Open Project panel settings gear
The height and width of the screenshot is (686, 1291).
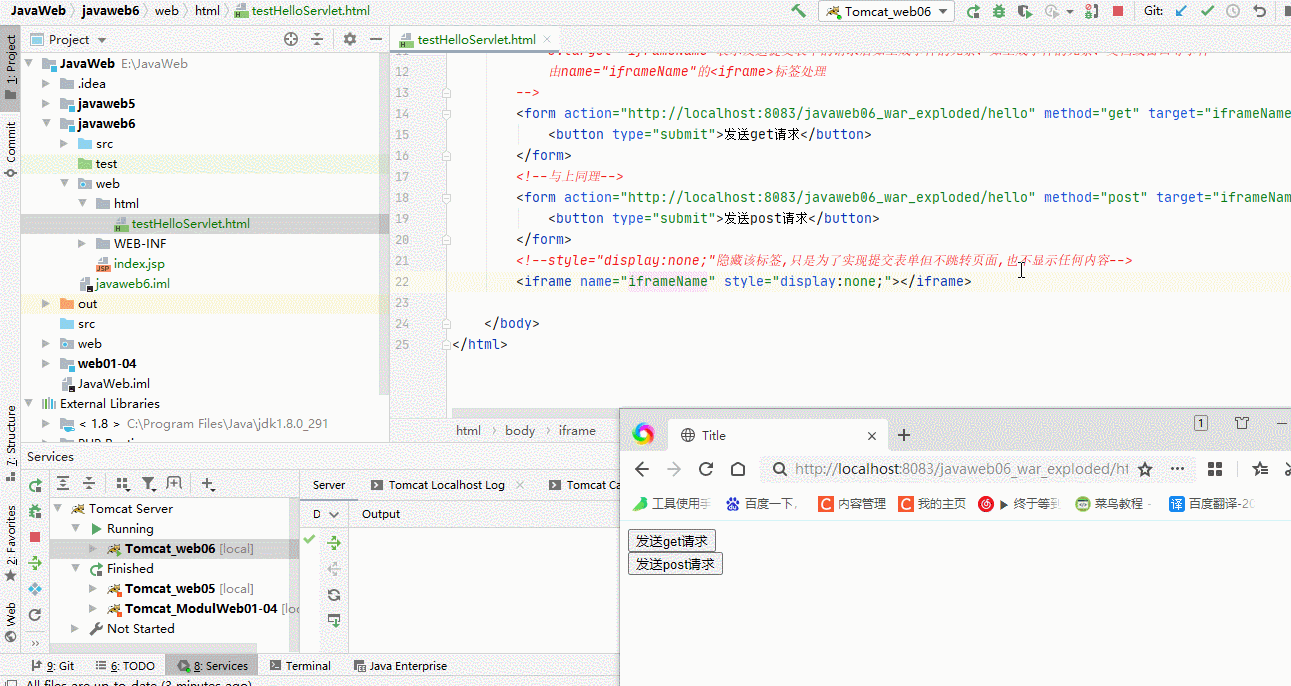[x=349, y=39]
